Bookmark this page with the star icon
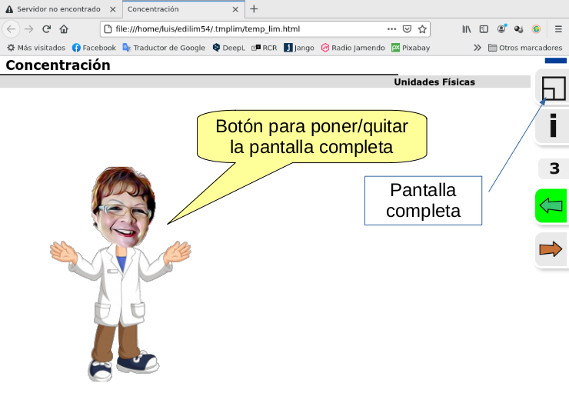This screenshot has height=400, width=569. pyautogui.click(x=422, y=29)
